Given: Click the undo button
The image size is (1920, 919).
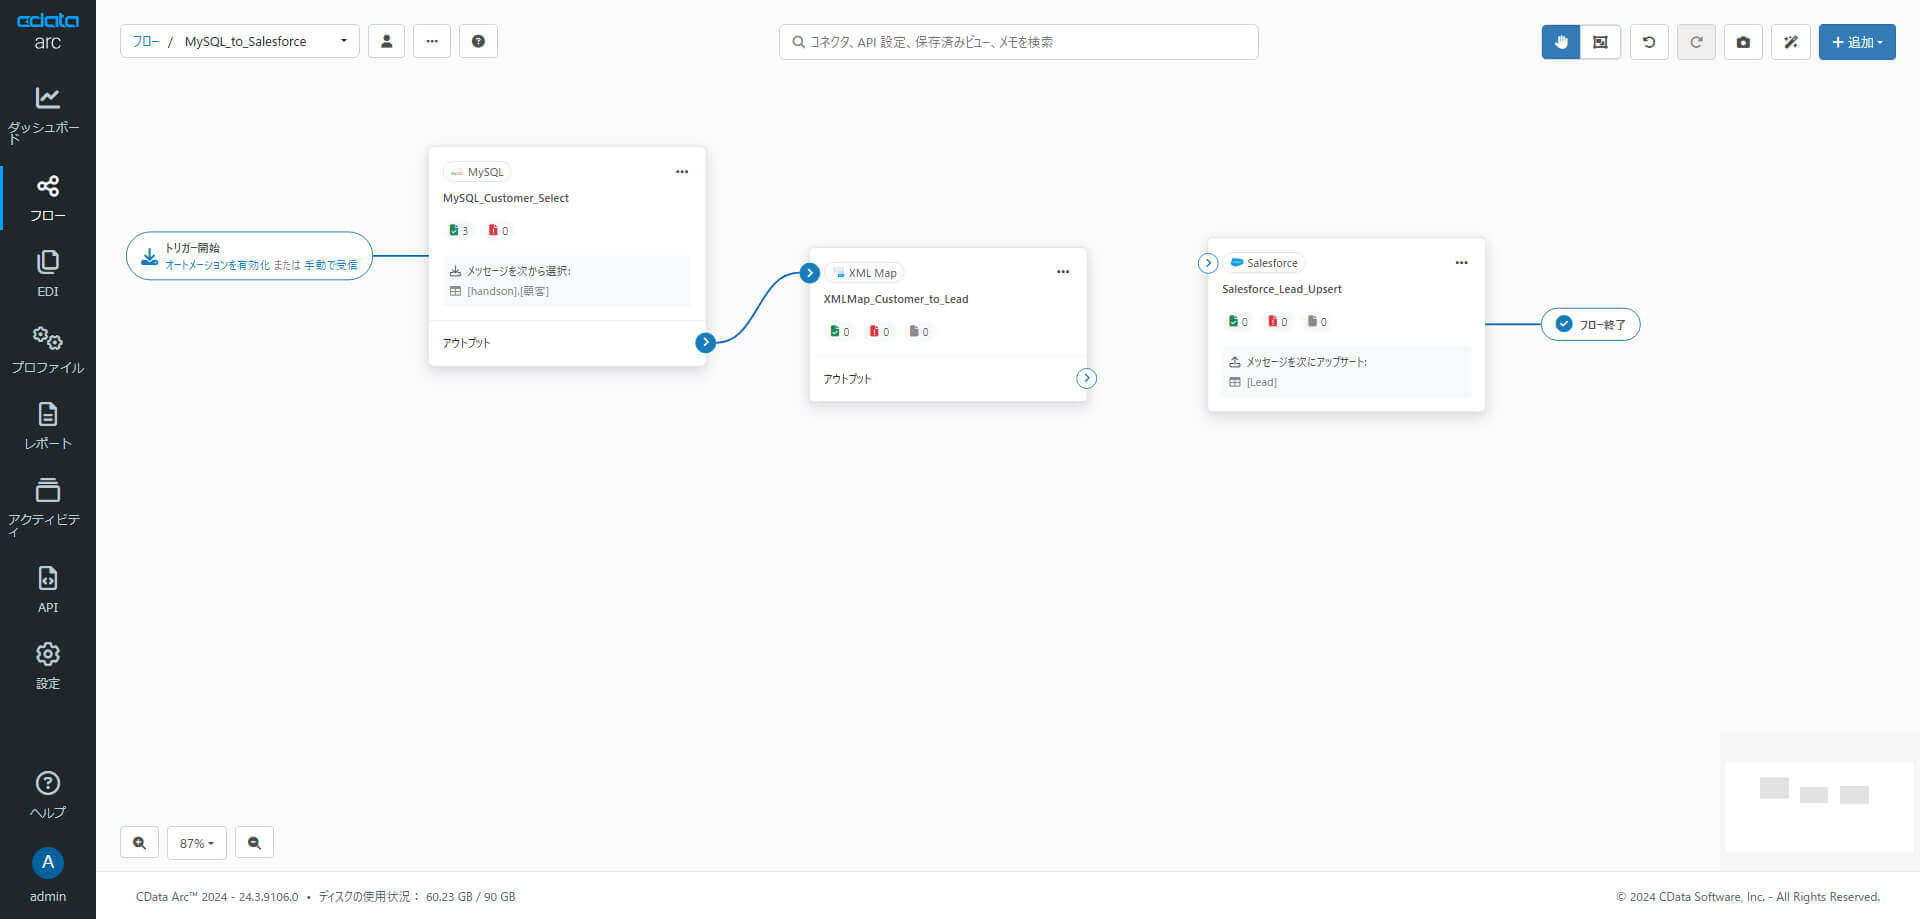Looking at the screenshot, I should coord(1649,42).
